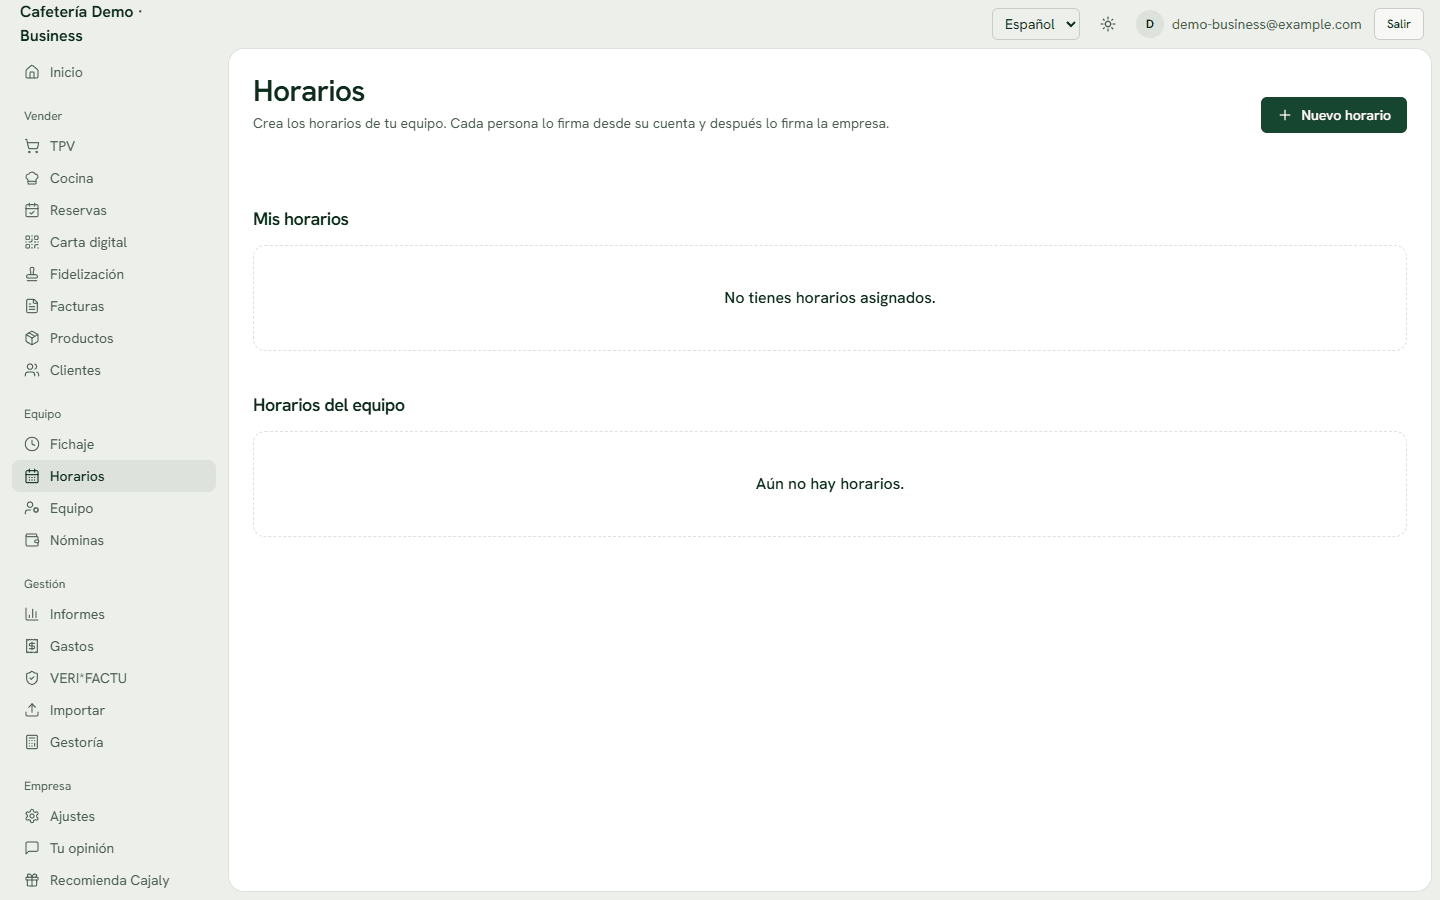Open the Español language dropdown
The height and width of the screenshot is (900, 1440).
[x=1036, y=24]
